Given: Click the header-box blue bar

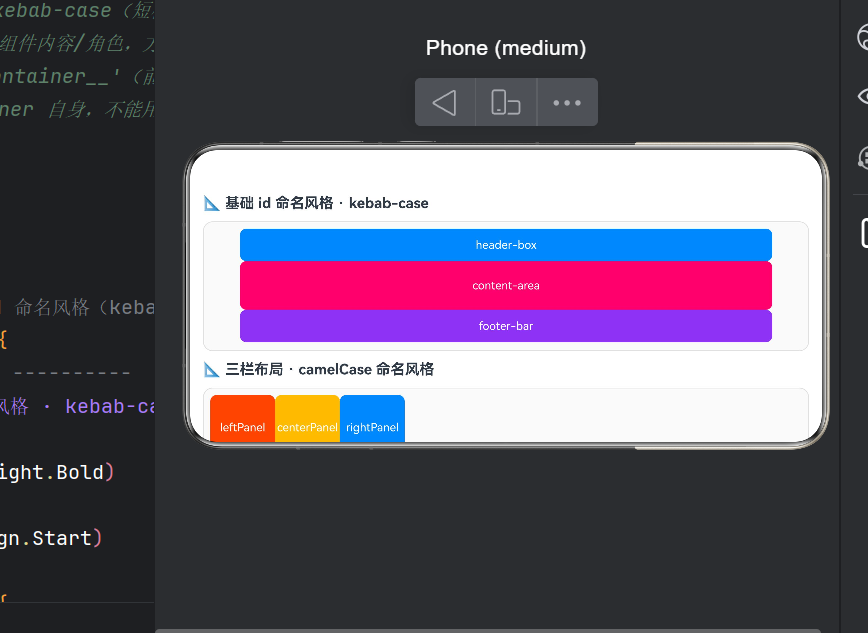Looking at the screenshot, I should [505, 245].
